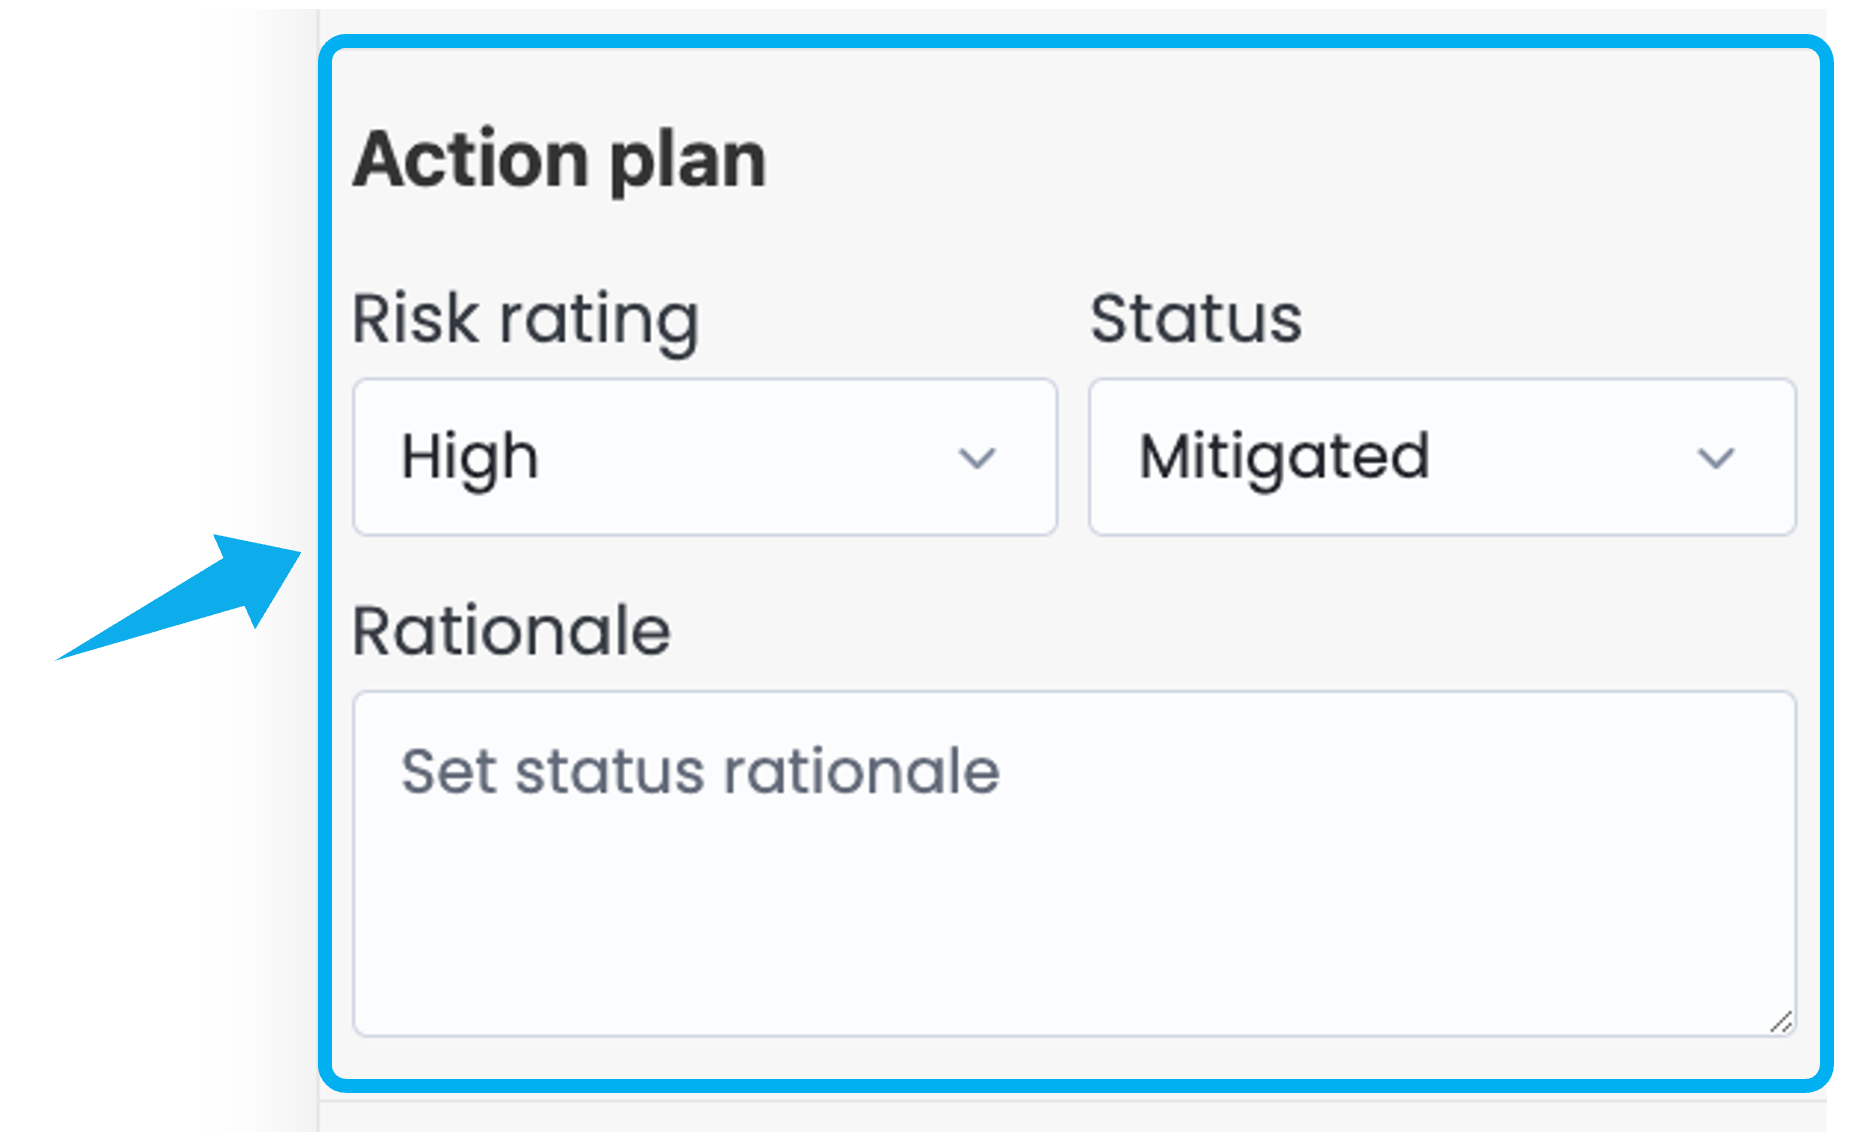This screenshot has width=1860, height=1132.
Task: Click the "Set status rationale" placeholder text
Action: pos(700,772)
